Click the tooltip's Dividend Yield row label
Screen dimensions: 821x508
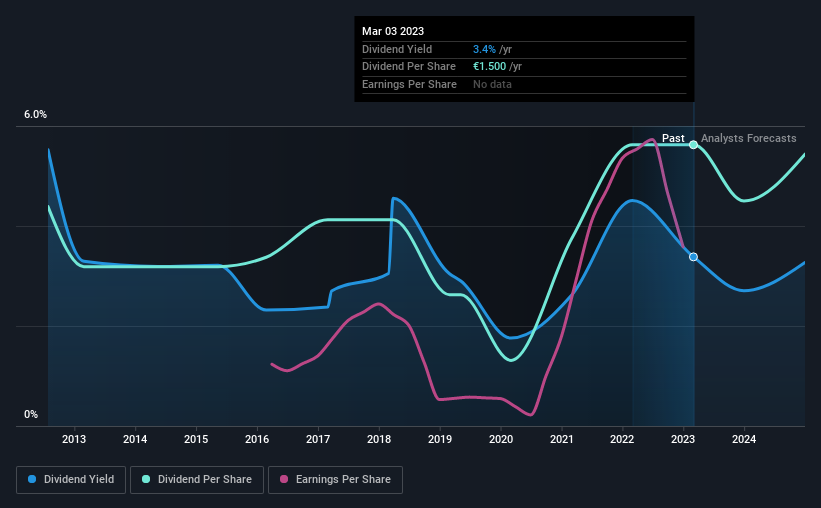coord(397,49)
